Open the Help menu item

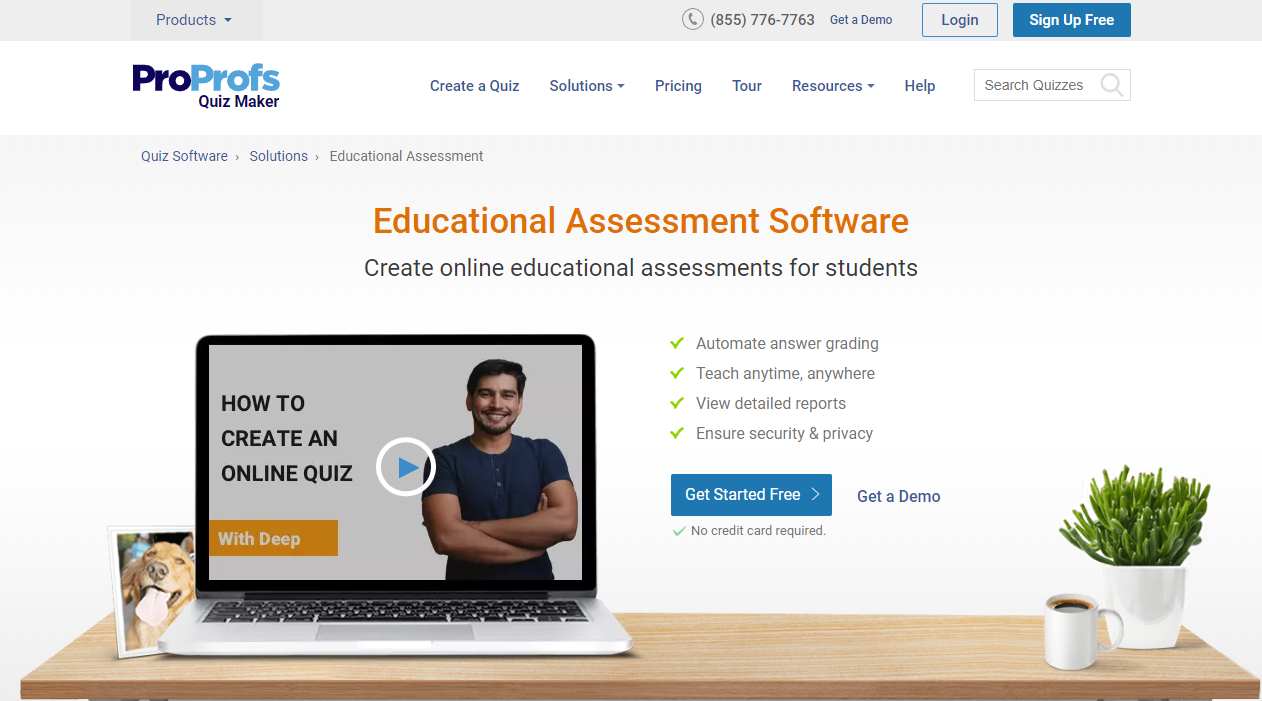(920, 86)
